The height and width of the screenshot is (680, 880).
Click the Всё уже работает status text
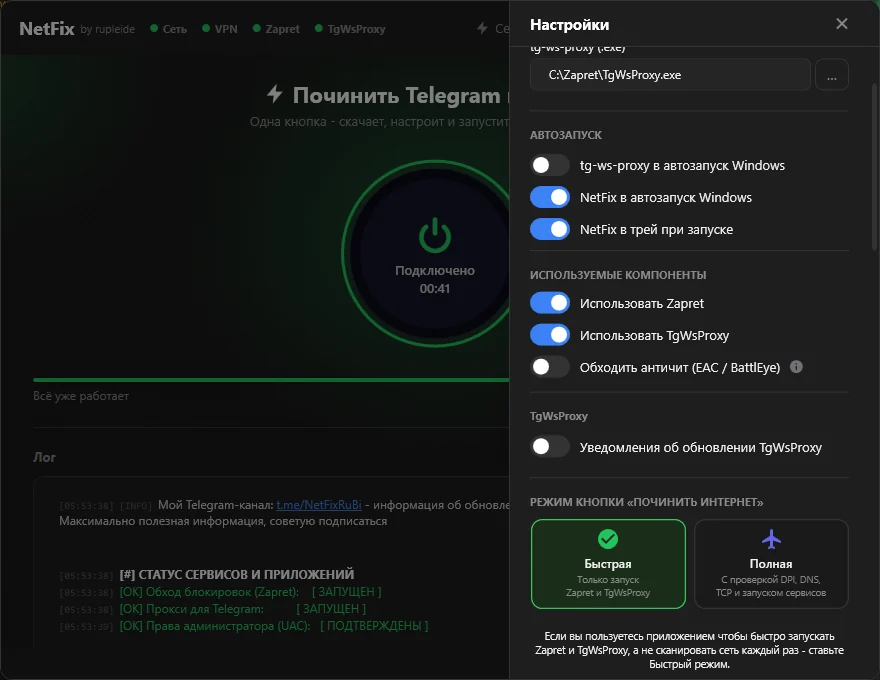click(81, 396)
